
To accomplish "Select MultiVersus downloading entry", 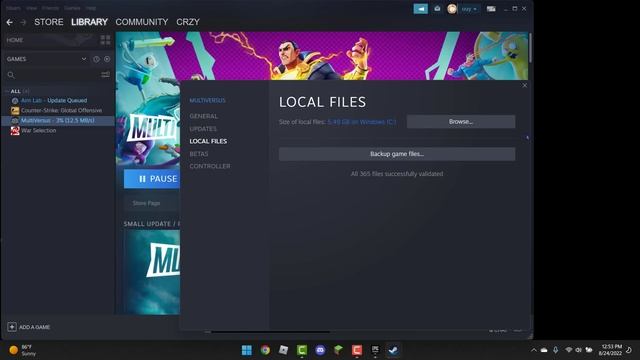I will coord(58,120).
